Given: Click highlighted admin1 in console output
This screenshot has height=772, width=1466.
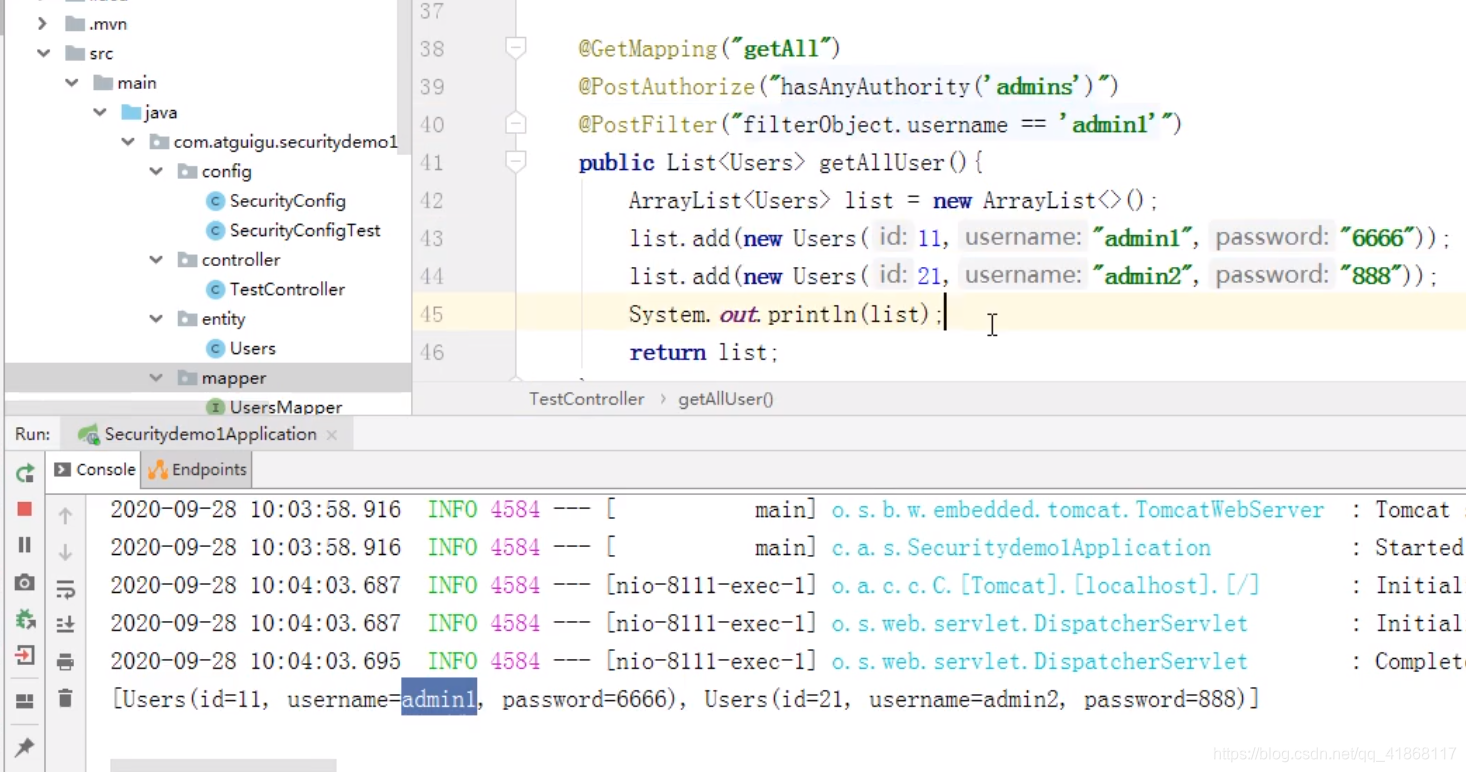Looking at the screenshot, I should coord(439,699).
